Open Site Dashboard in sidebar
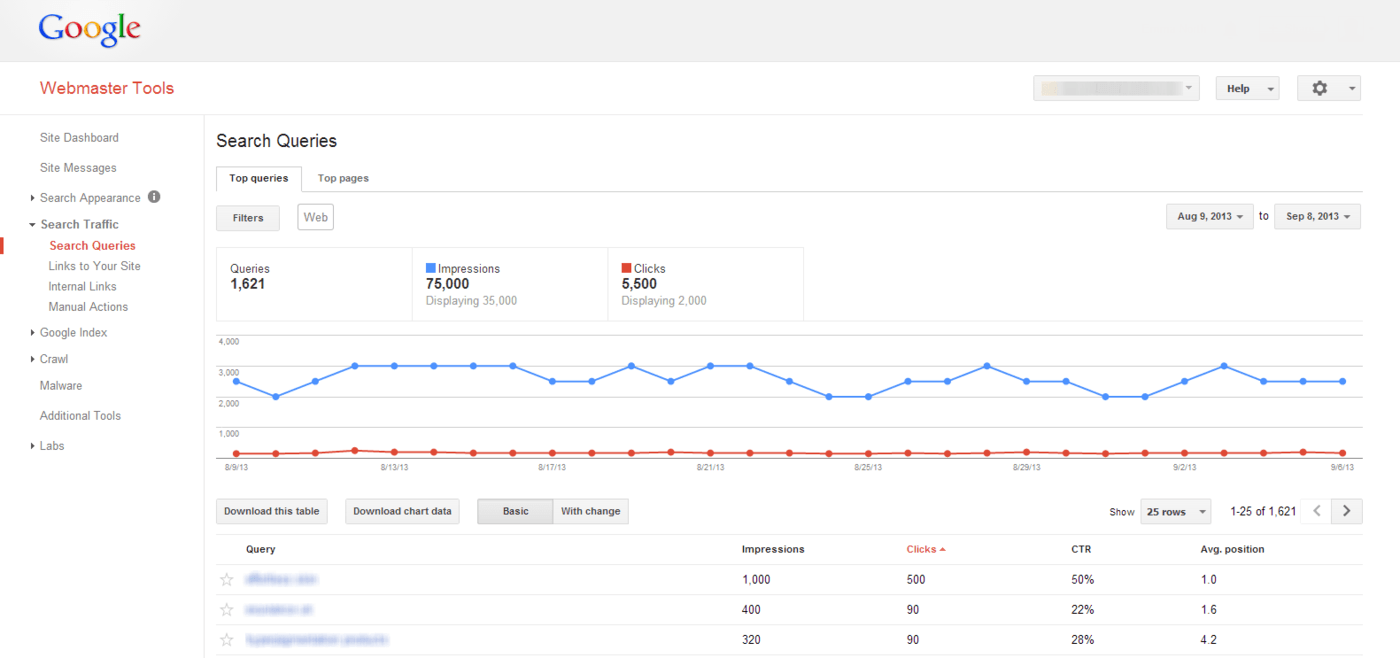Screen dimensions: 1400x658 click(x=79, y=138)
